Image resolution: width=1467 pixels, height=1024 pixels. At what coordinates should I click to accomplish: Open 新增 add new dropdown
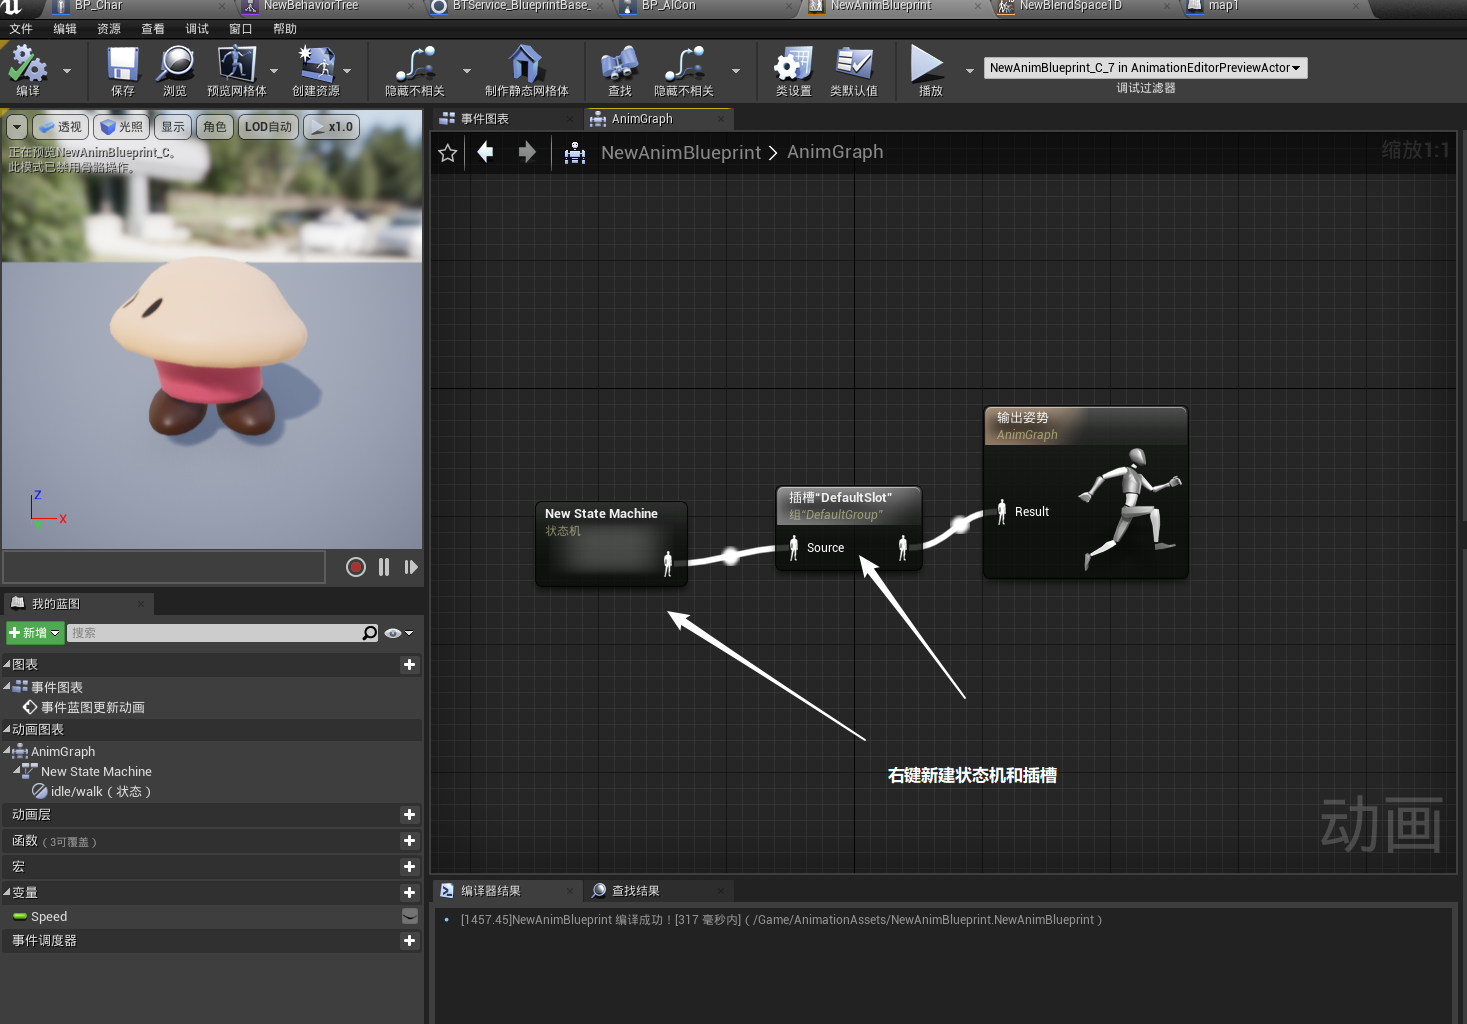(x=35, y=633)
